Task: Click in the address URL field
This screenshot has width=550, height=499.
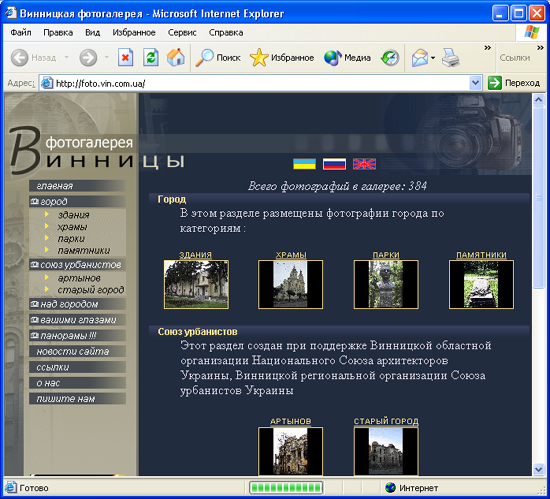Action: (x=261, y=83)
